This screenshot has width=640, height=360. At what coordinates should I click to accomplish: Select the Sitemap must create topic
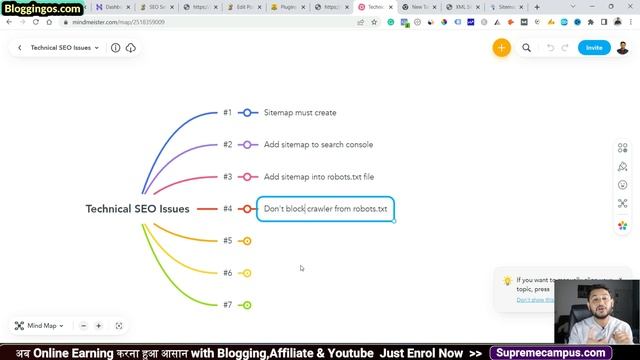point(300,113)
